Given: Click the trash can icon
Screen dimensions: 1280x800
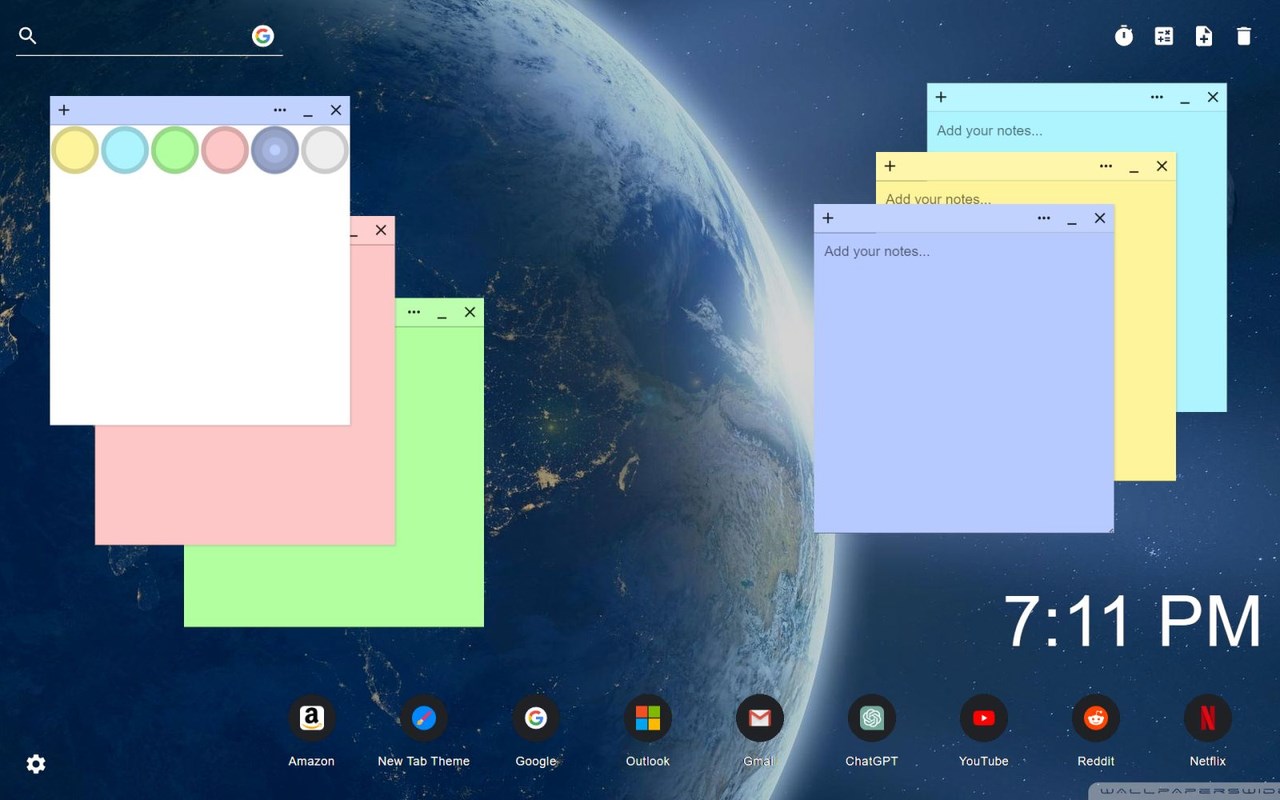Looking at the screenshot, I should (x=1244, y=36).
